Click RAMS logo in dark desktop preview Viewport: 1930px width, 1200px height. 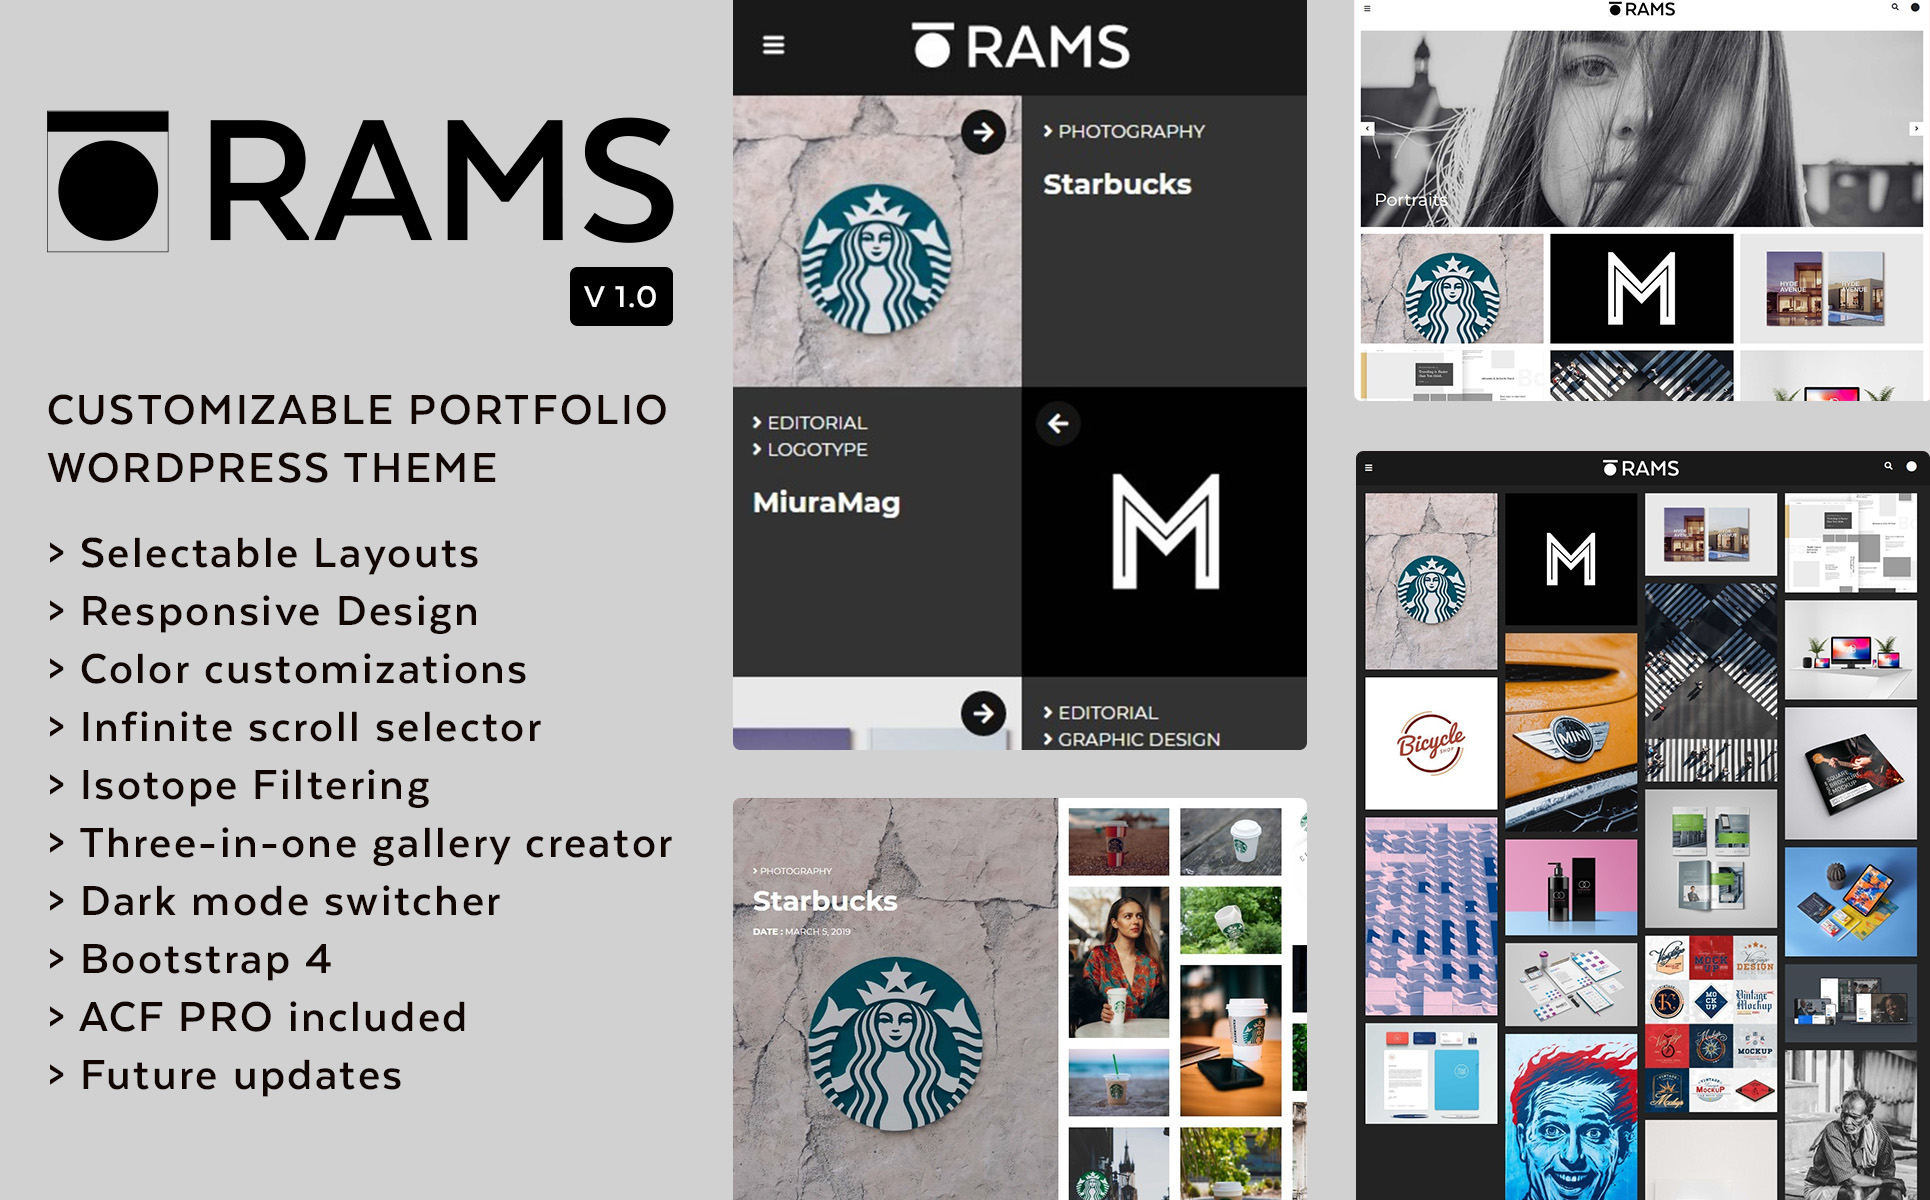[x=1641, y=468]
